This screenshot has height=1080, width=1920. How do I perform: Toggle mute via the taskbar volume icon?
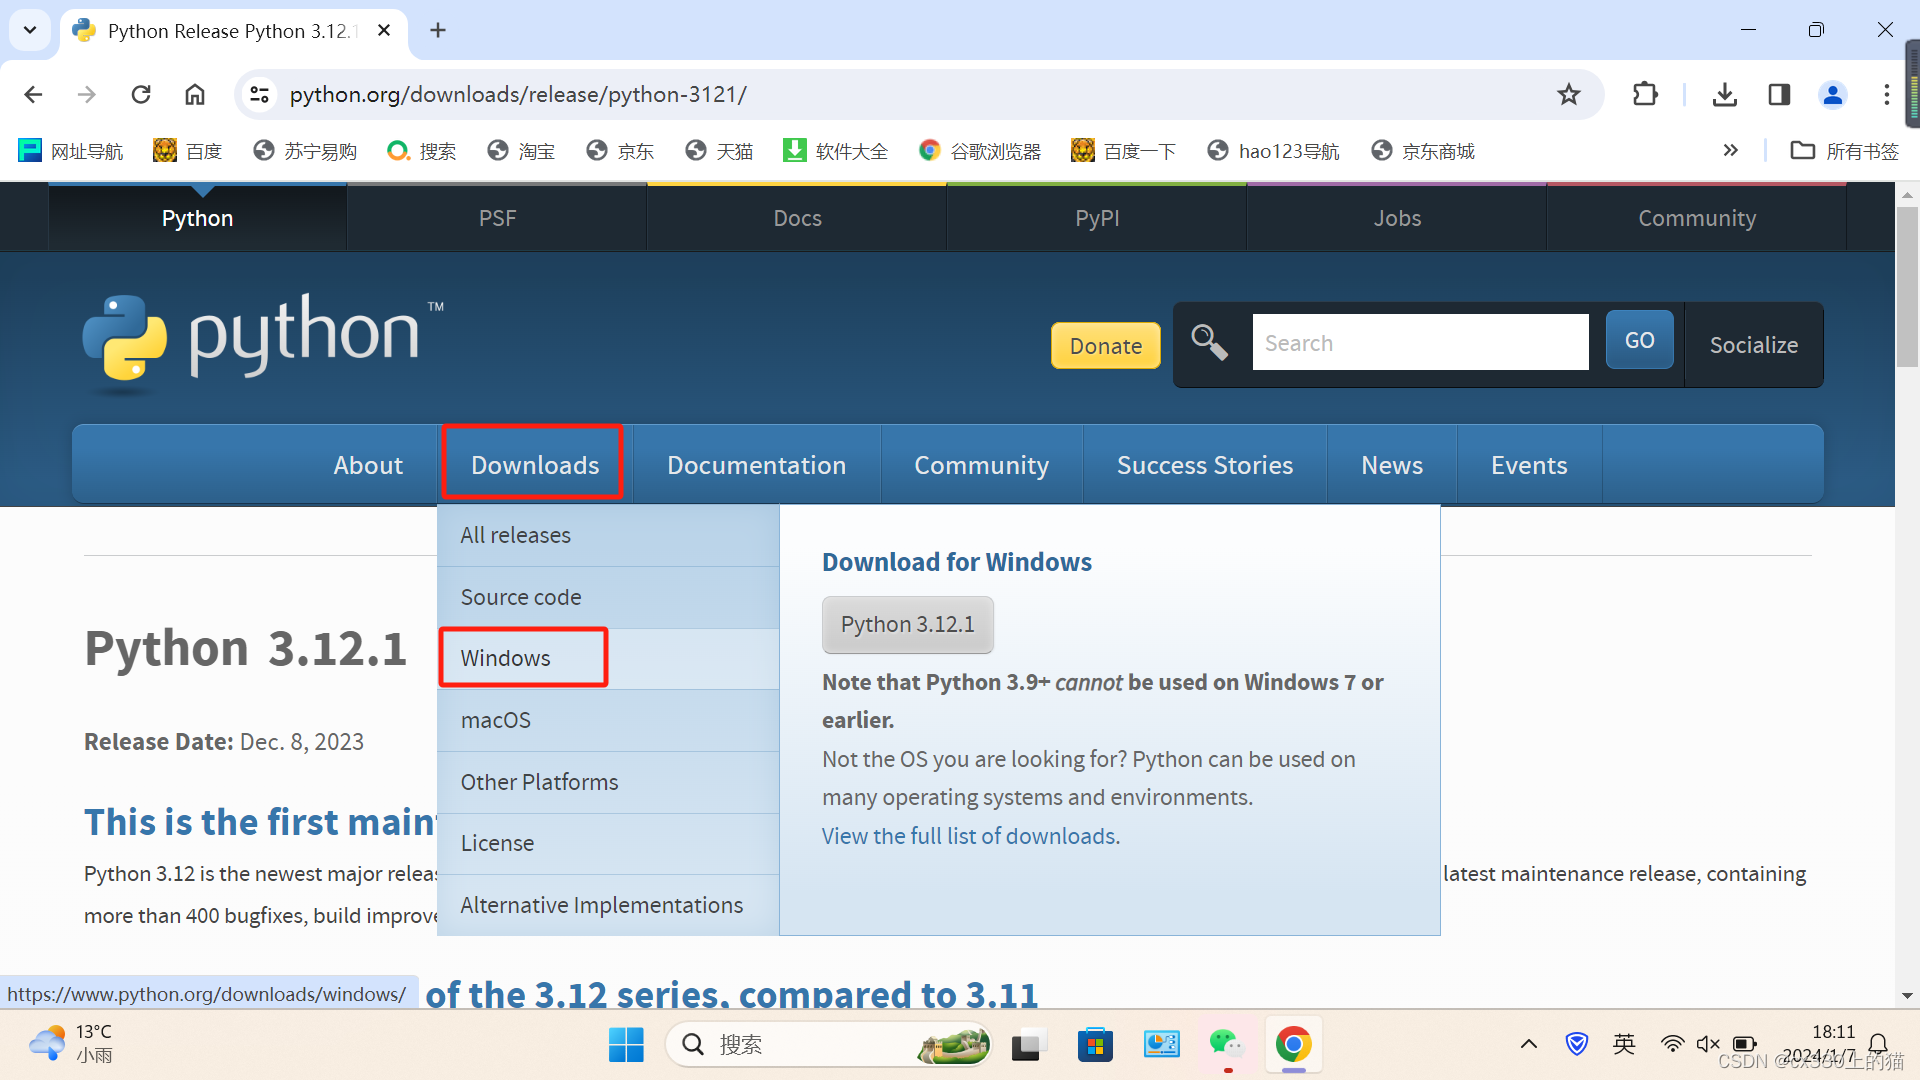1708,1044
